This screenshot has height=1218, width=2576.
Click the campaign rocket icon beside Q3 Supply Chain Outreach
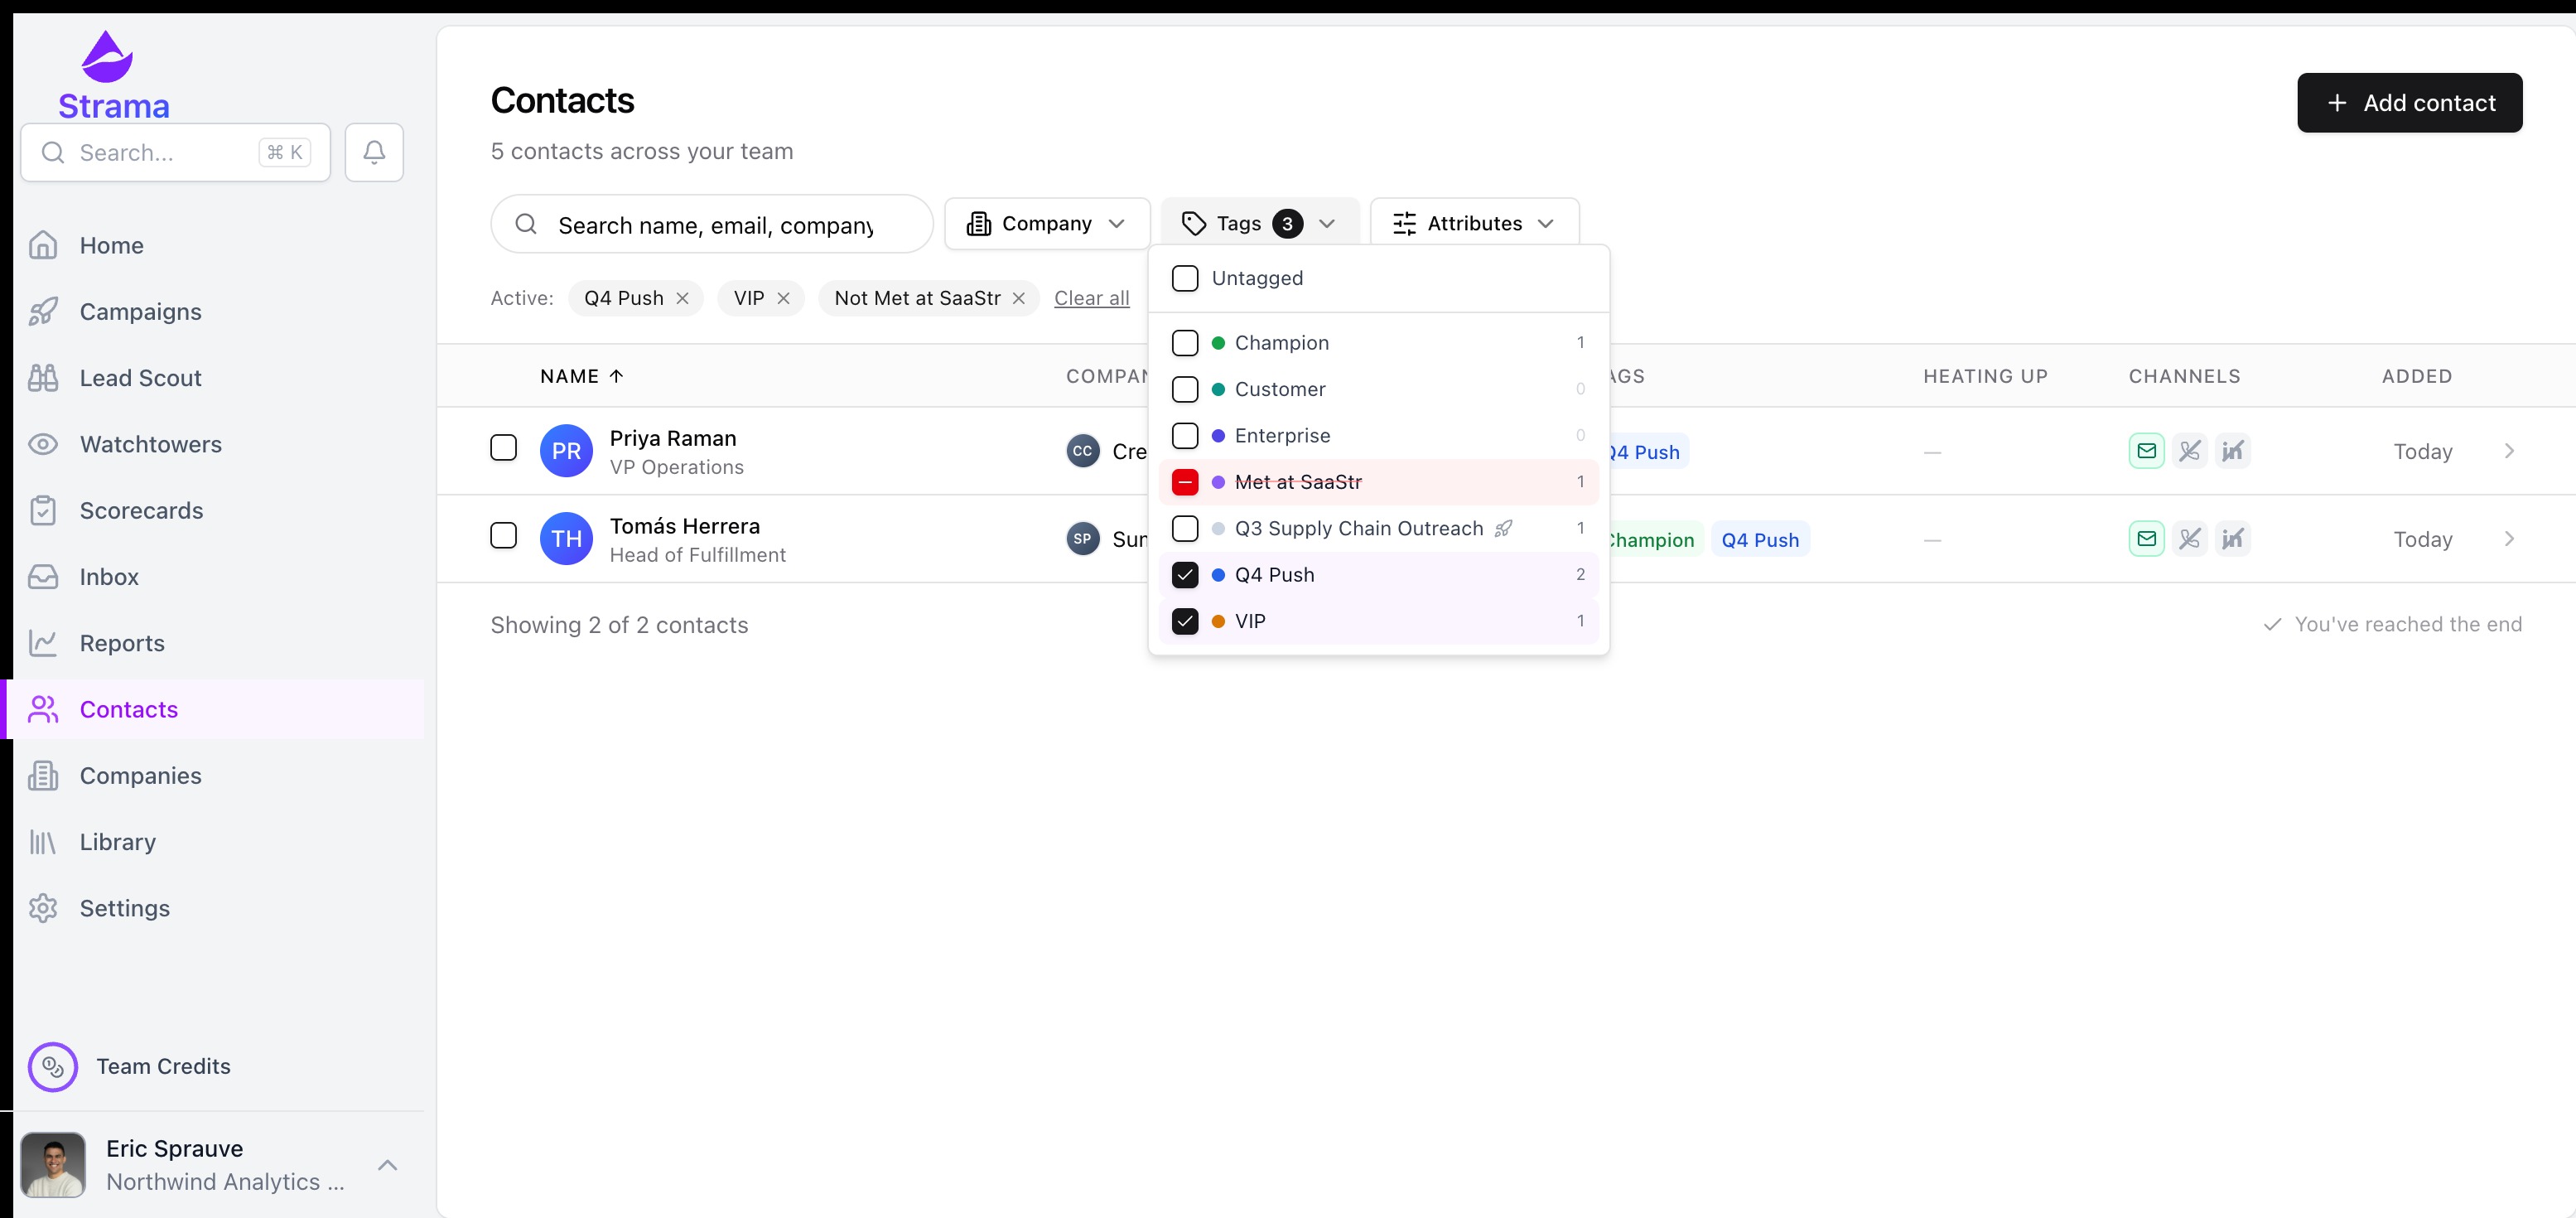tap(1503, 528)
